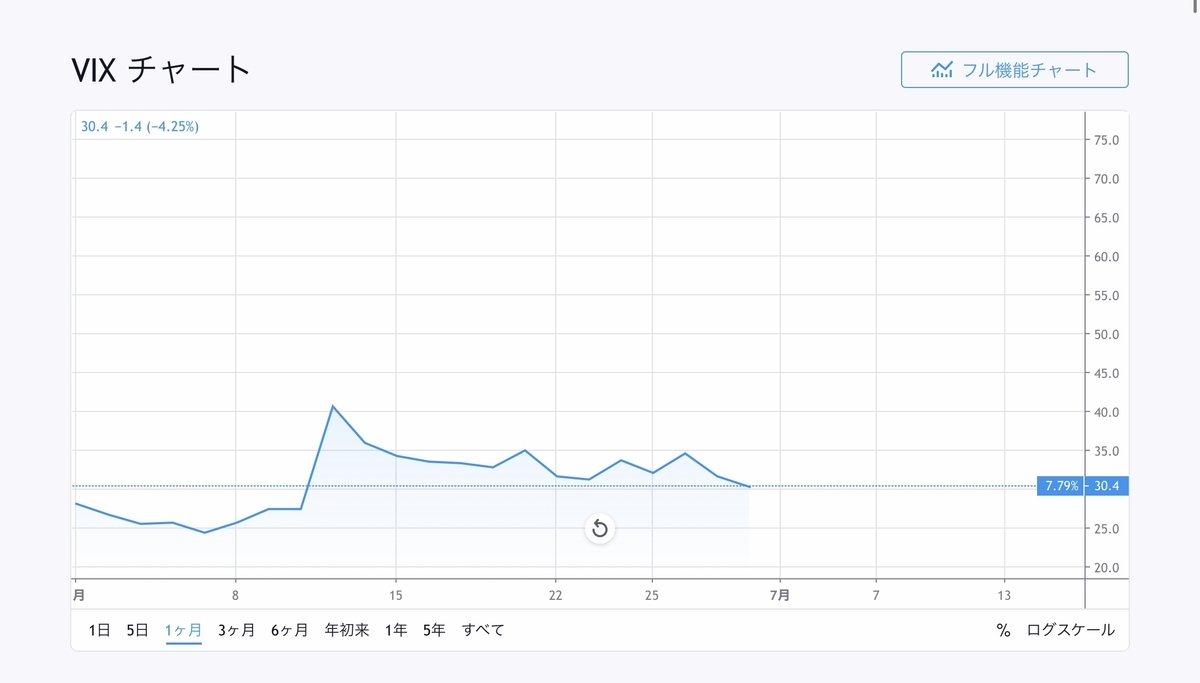Click the 7月 date axis label
The height and width of the screenshot is (683, 1200).
[780, 594]
